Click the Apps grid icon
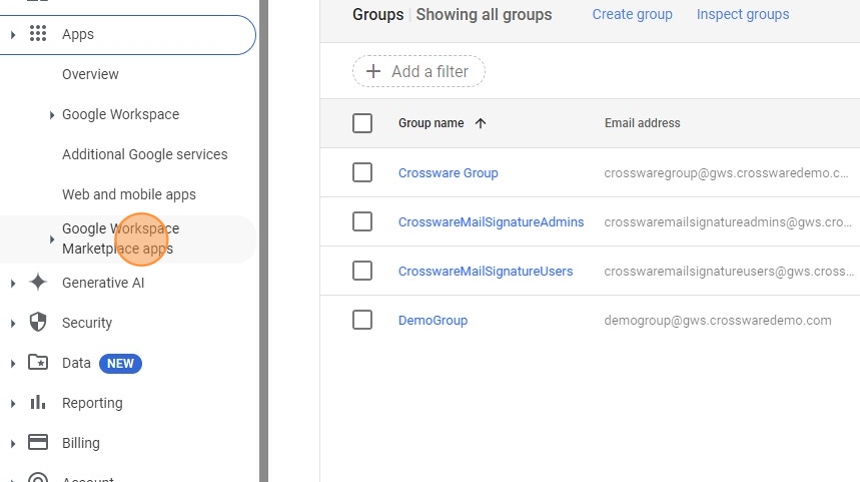 click(38, 34)
